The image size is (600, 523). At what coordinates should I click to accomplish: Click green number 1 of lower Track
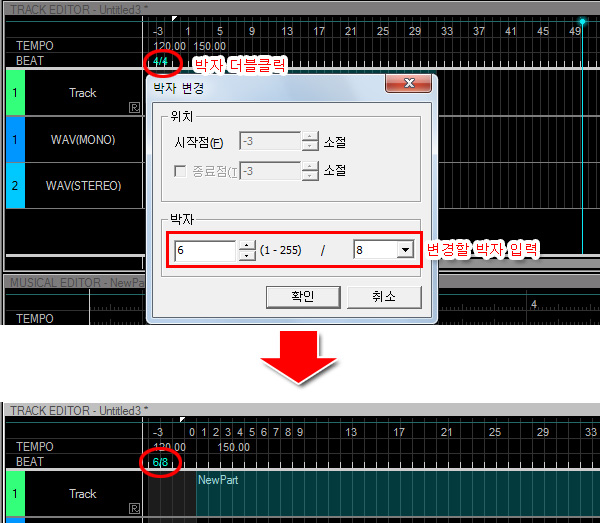point(15,494)
